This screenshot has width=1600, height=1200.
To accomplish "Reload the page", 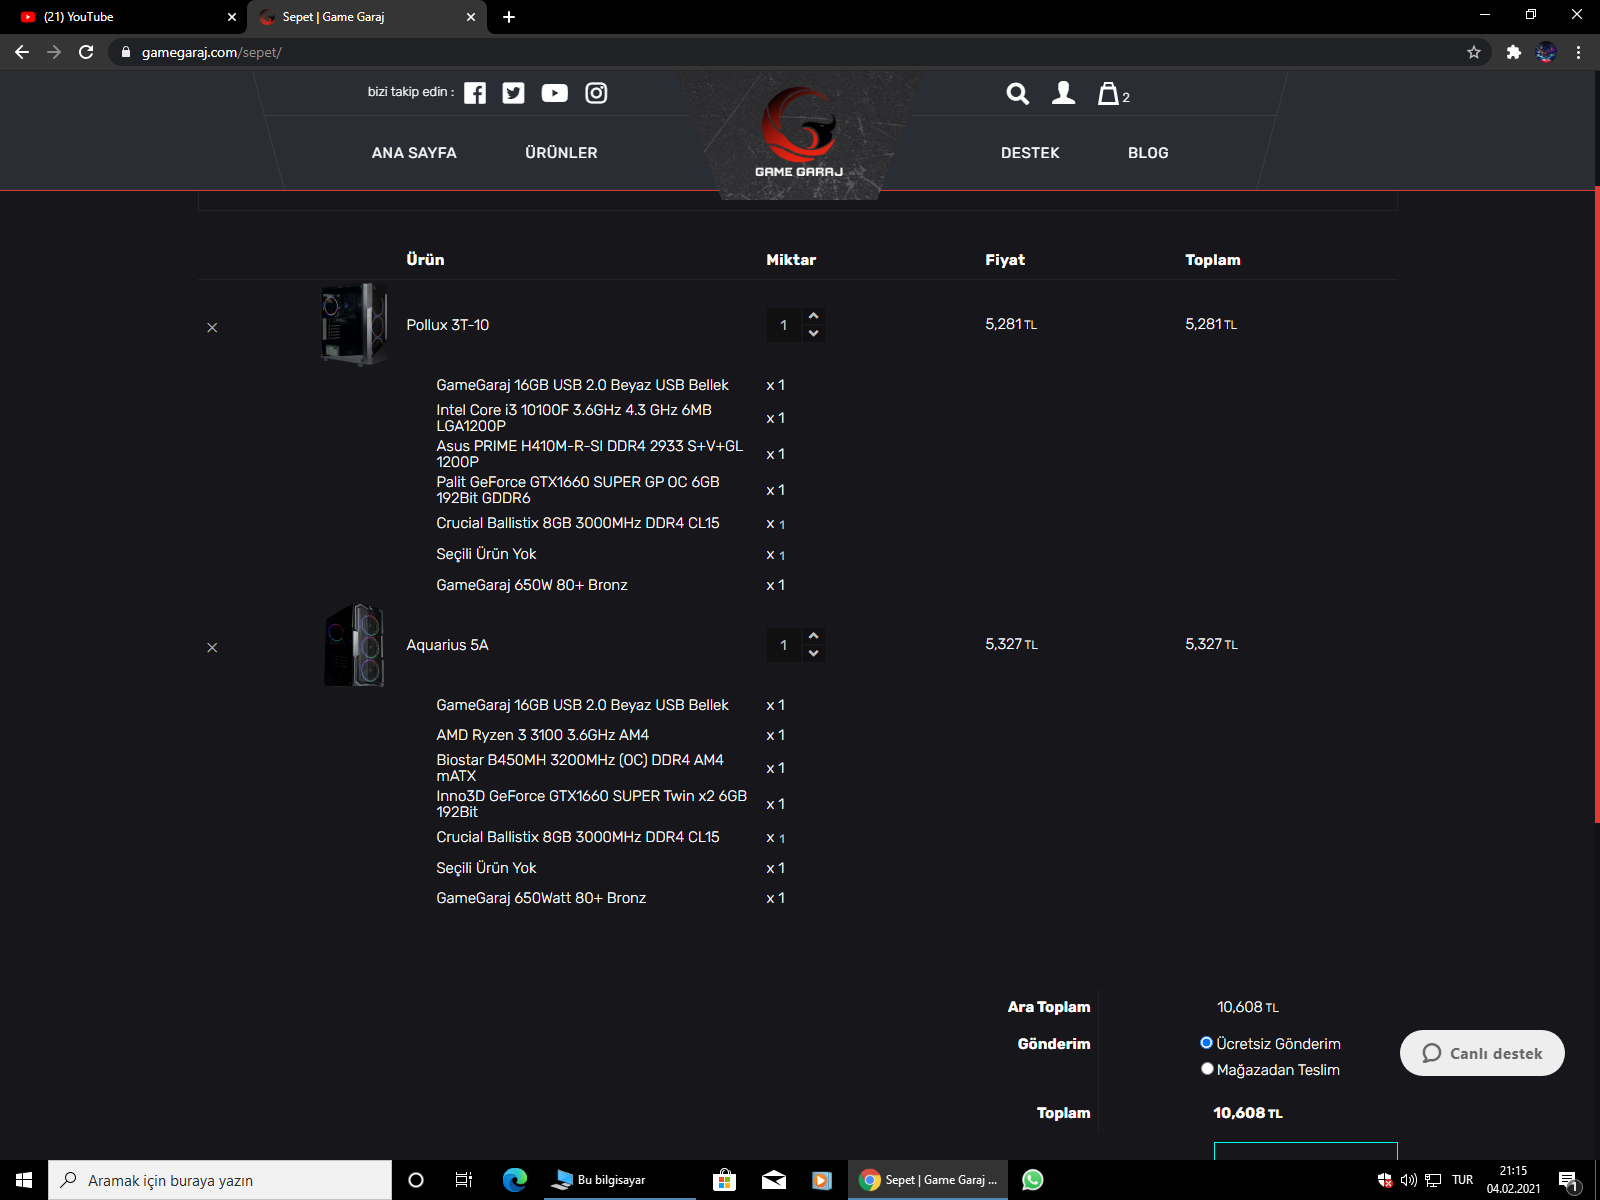I will (x=86, y=52).
